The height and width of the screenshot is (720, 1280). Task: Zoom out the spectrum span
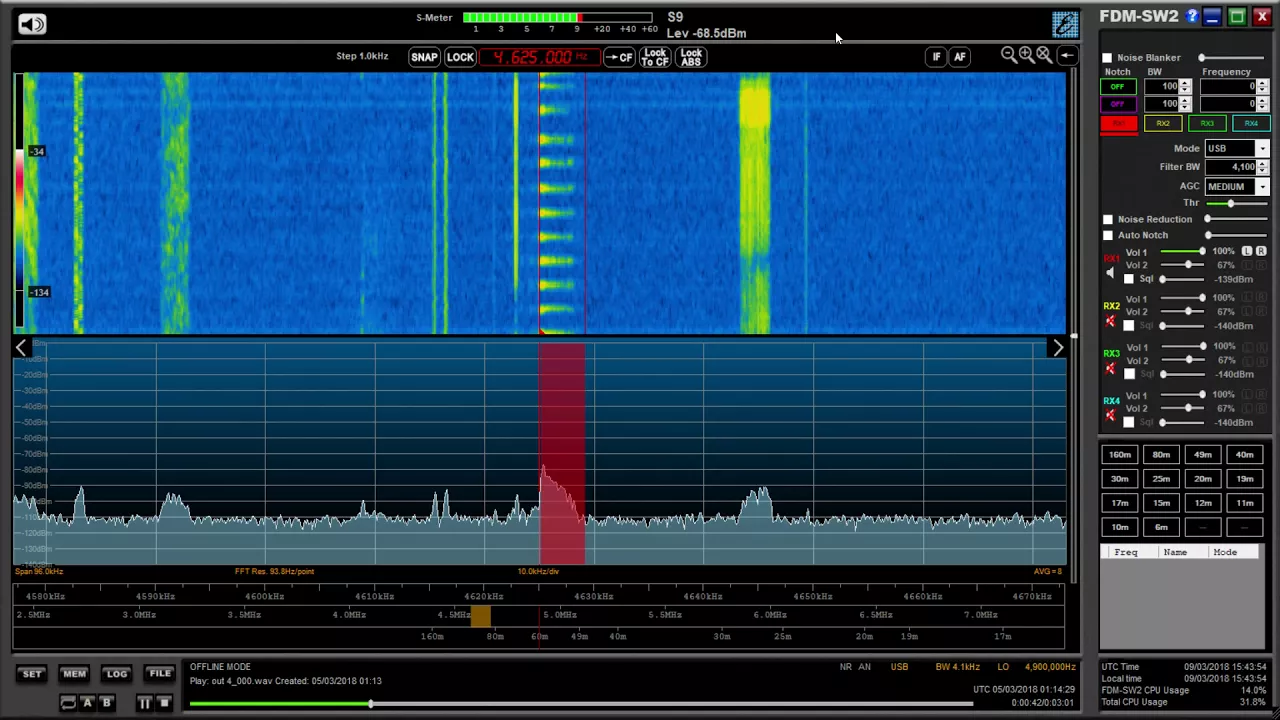[1009, 56]
